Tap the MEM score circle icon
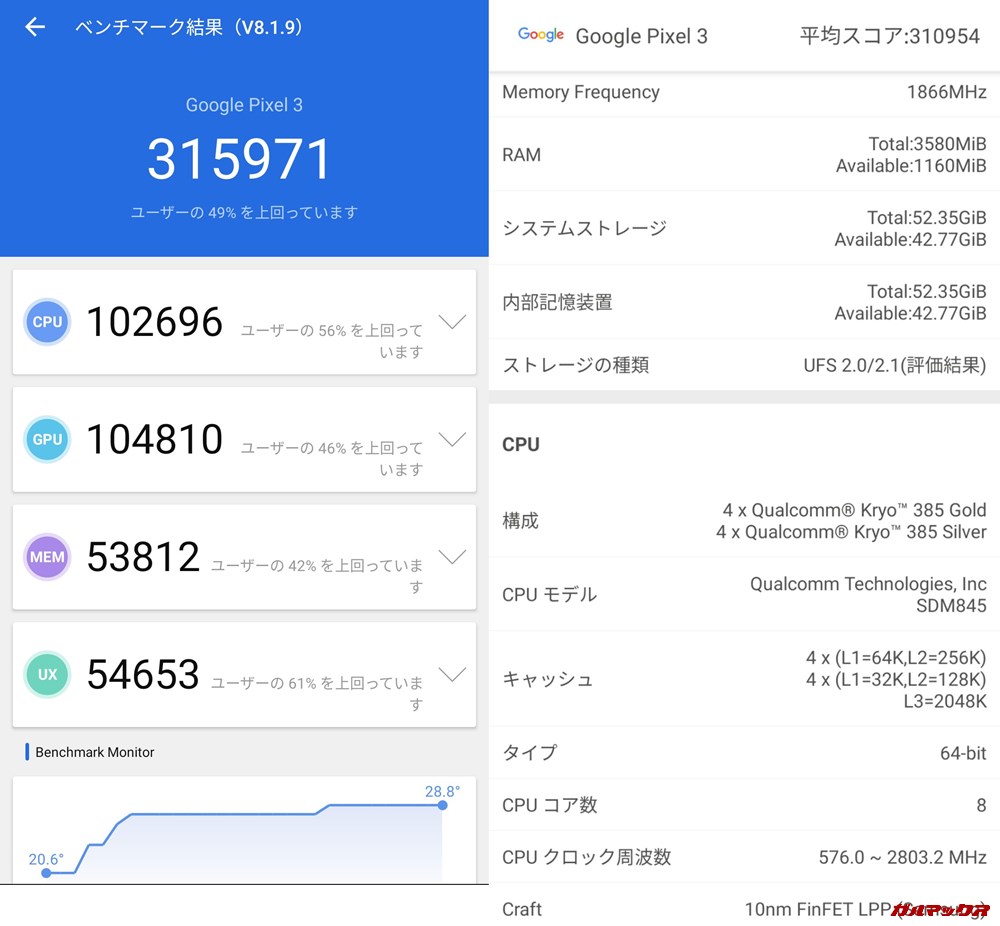This screenshot has height=926, width=1000. click(x=47, y=557)
